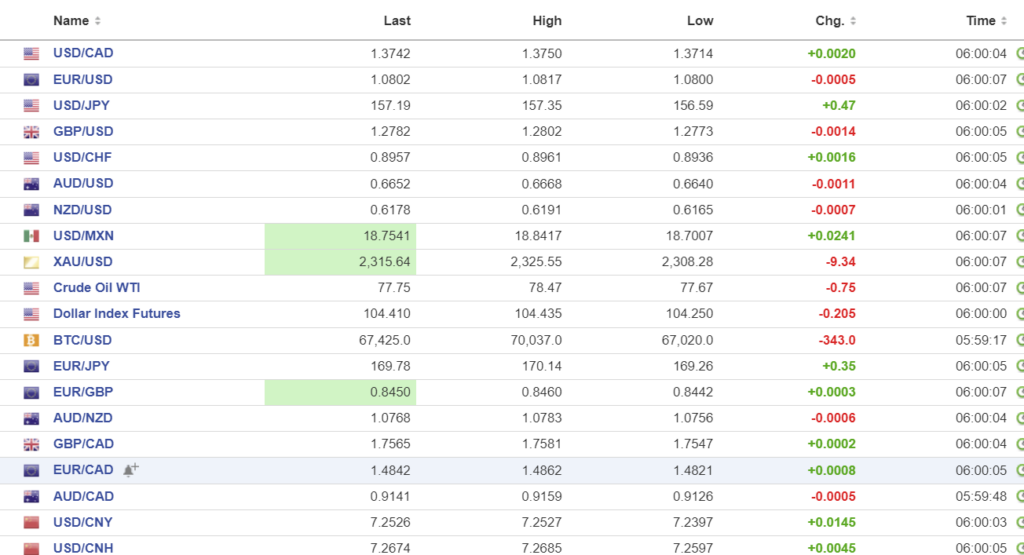Click the clock icon in the USD/JPY row
The image size is (1024, 555).
[x=1019, y=106]
